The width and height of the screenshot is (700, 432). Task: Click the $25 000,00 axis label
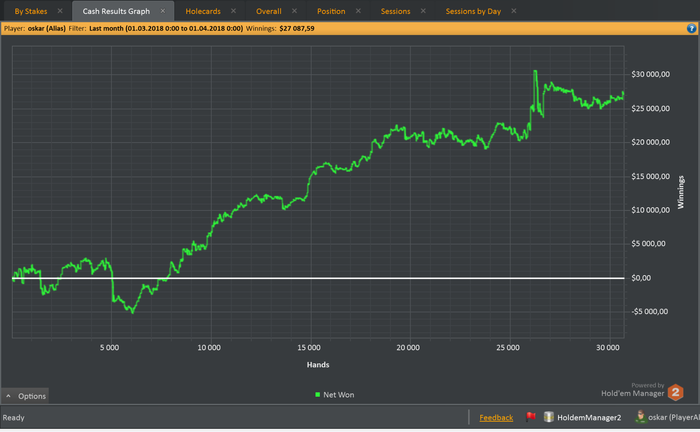pyautogui.click(x=650, y=108)
